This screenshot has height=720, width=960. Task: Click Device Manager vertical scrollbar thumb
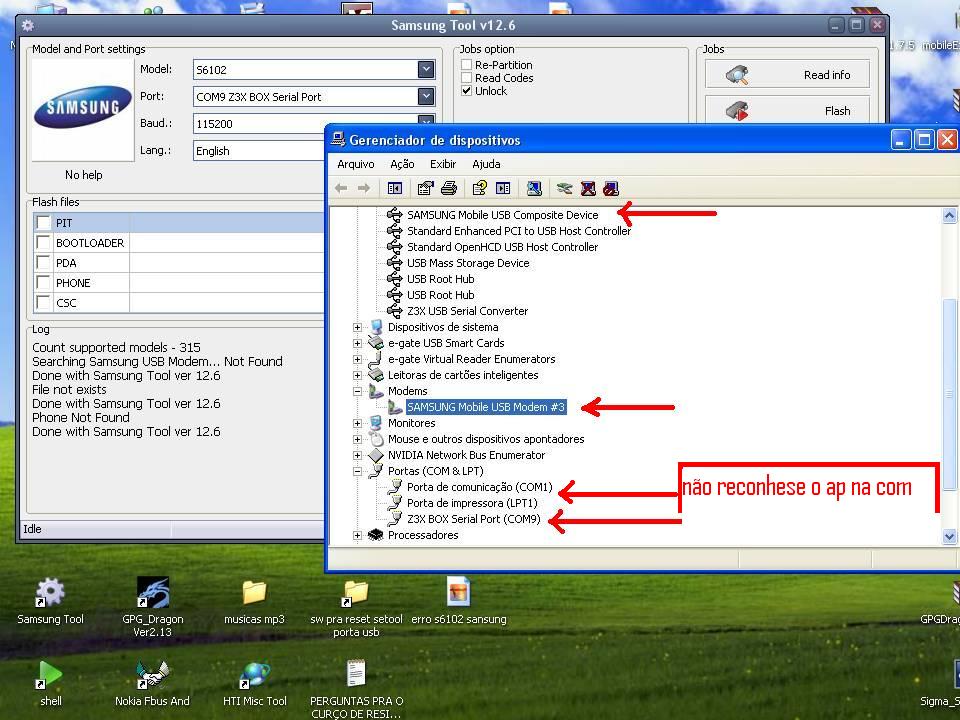949,394
